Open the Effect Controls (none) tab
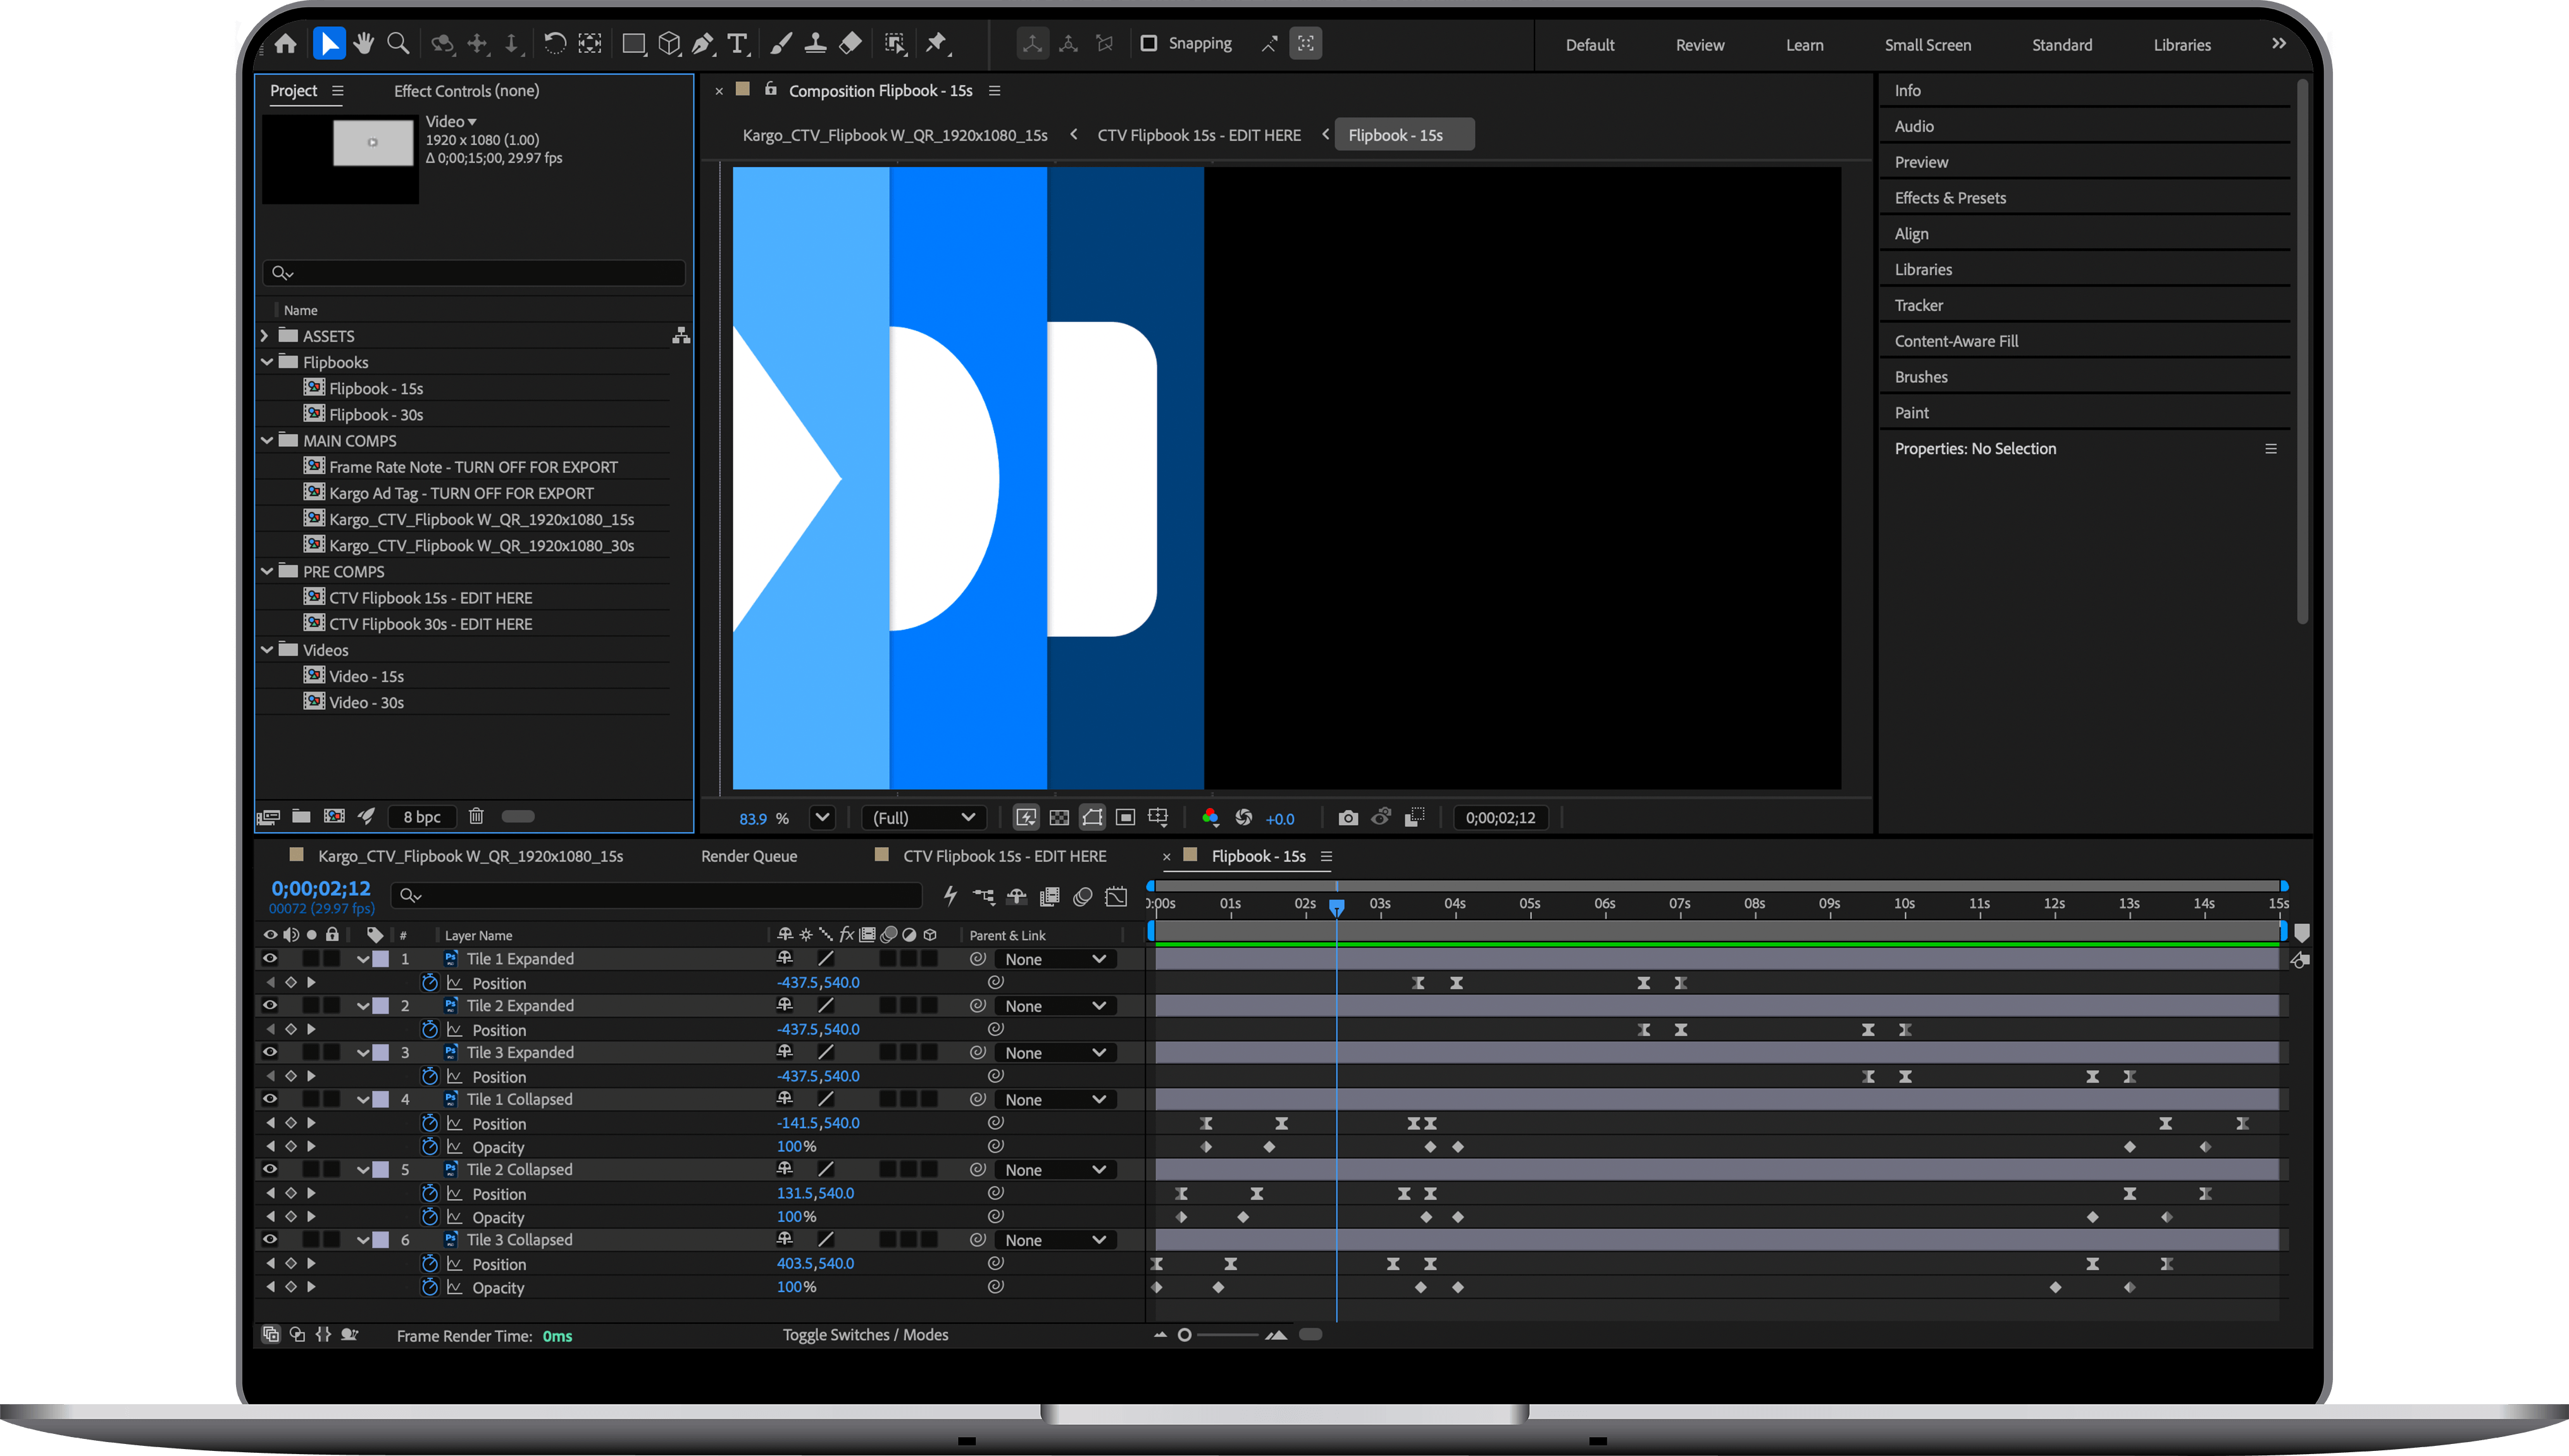The width and height of the screenshot is (2569, 1456). 466,91
